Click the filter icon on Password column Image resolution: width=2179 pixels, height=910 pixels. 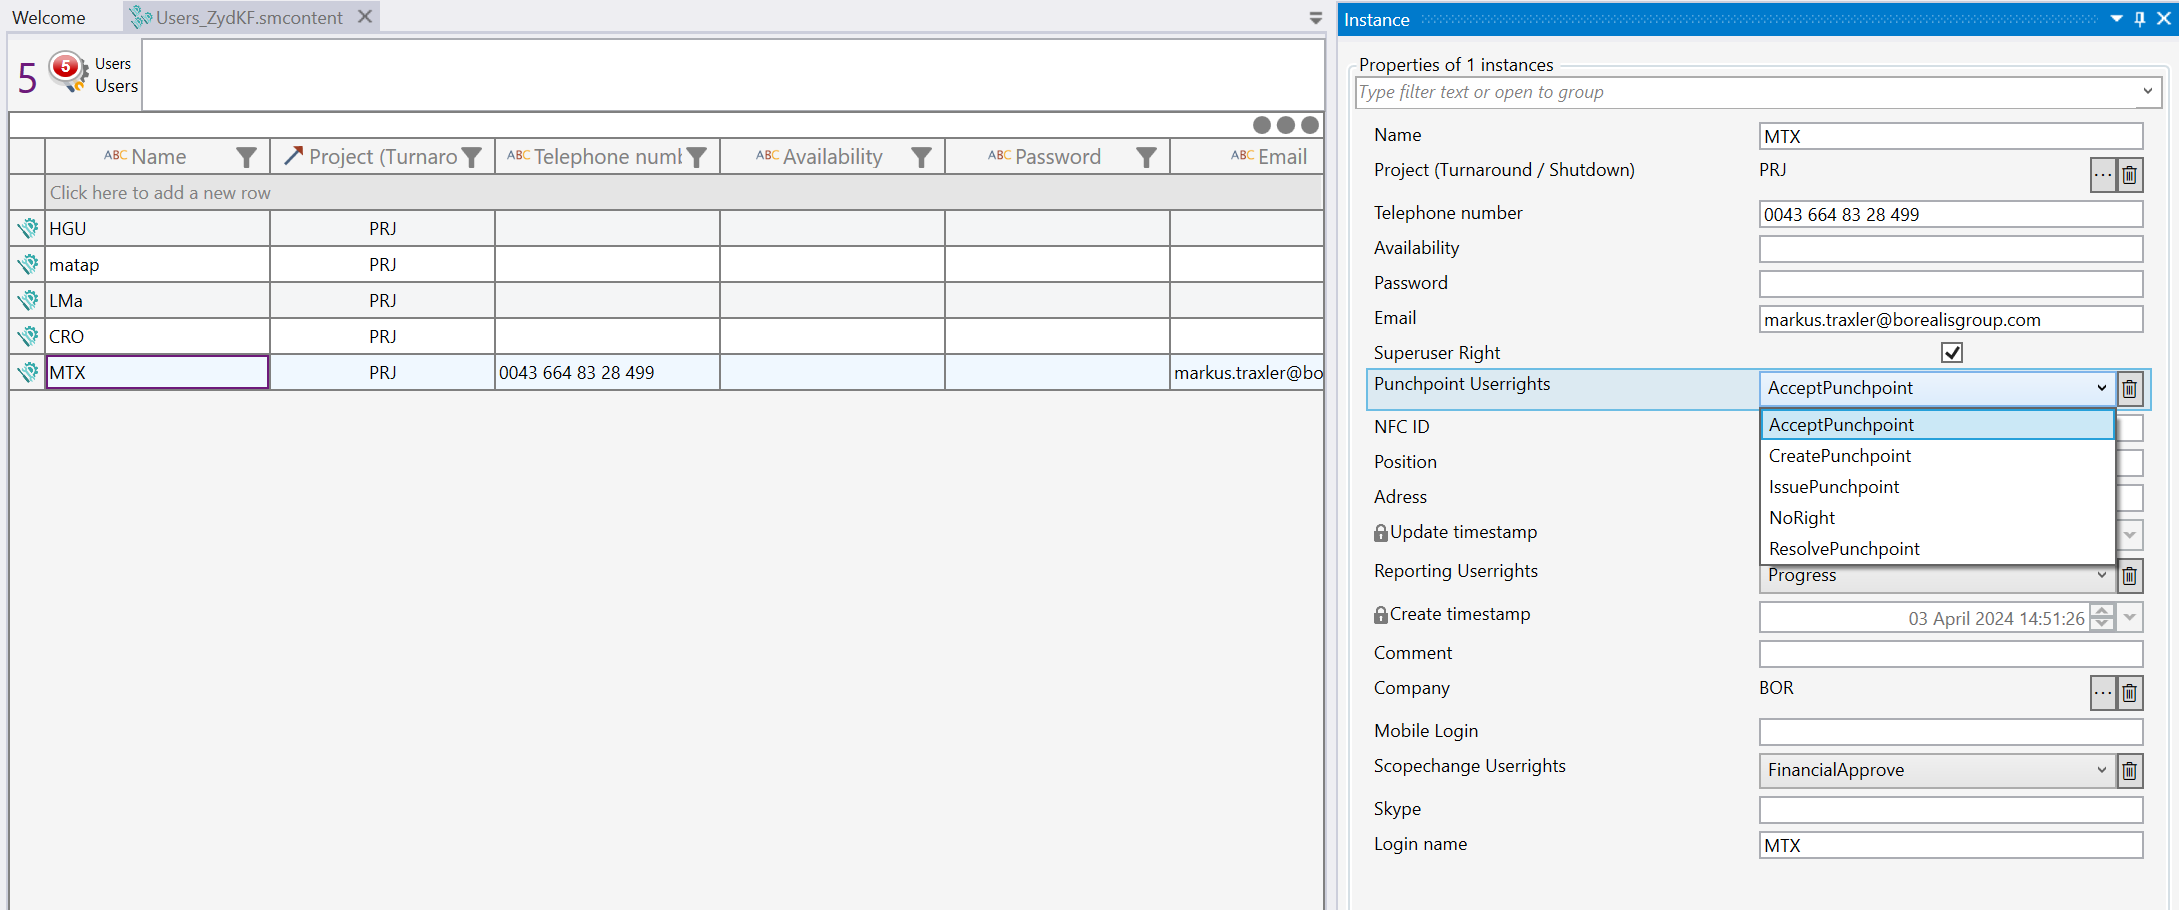[x=1146, y=157]
